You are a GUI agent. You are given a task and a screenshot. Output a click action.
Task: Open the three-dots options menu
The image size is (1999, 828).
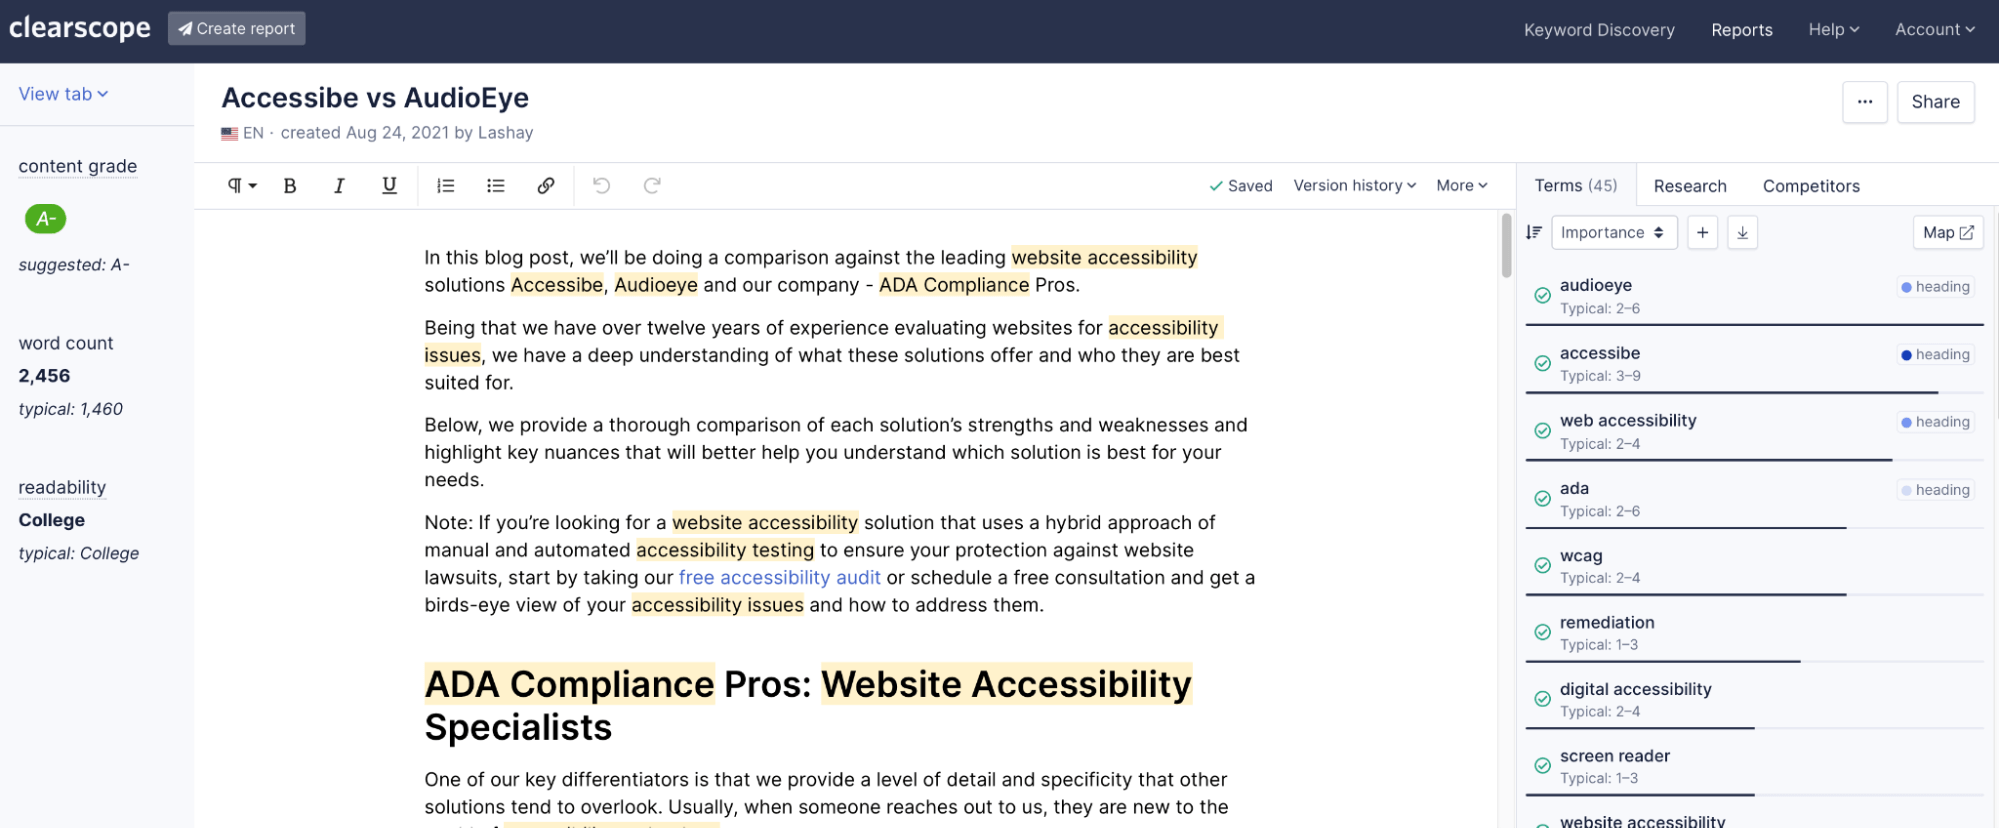(1865, 102)
